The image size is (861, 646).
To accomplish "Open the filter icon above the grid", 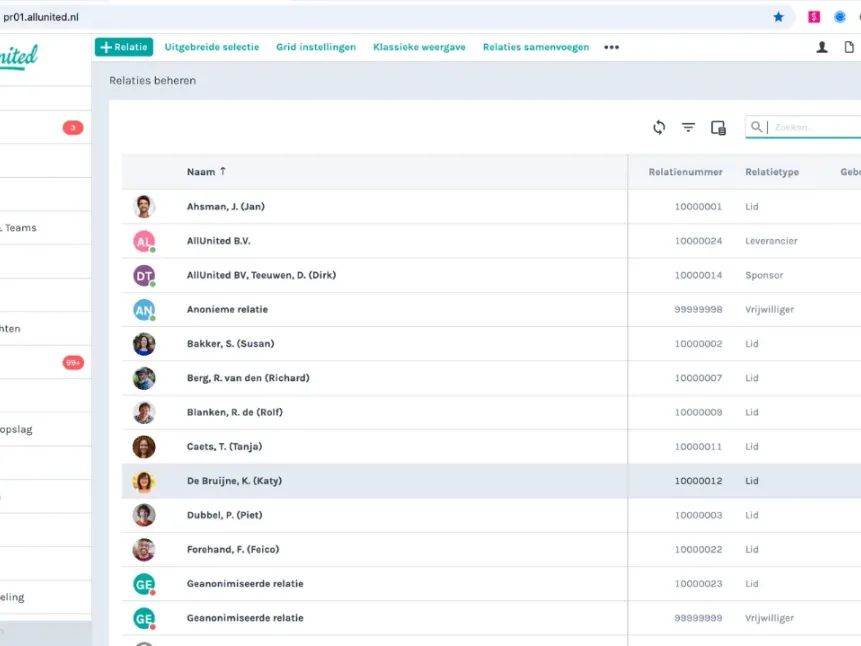I will click(x=688, y=127).
